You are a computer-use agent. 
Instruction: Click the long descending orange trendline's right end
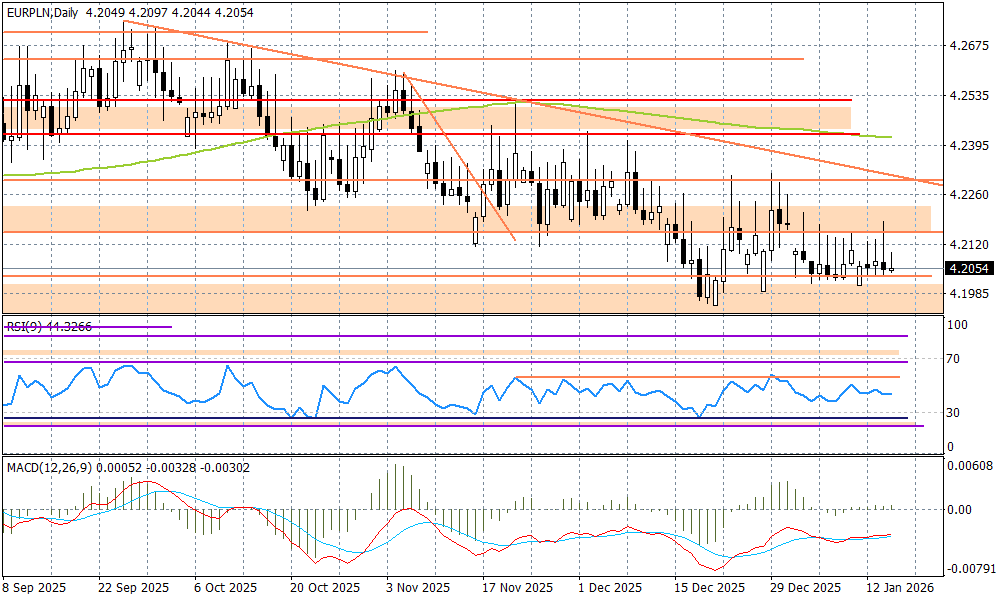(x=940, y=185)
